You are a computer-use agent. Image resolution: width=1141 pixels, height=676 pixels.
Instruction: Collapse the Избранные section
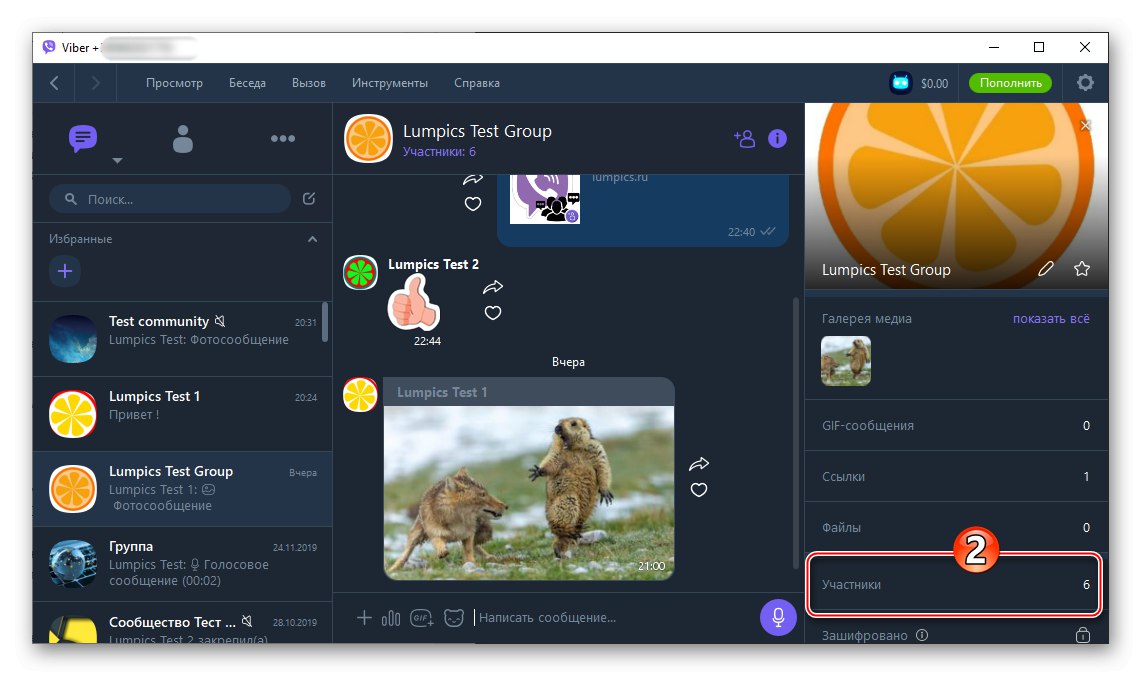pos(312,239)
